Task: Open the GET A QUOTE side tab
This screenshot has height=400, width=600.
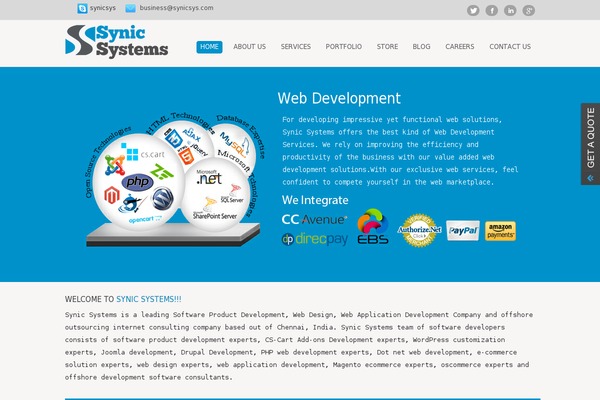Action: (x=590, y=144)
